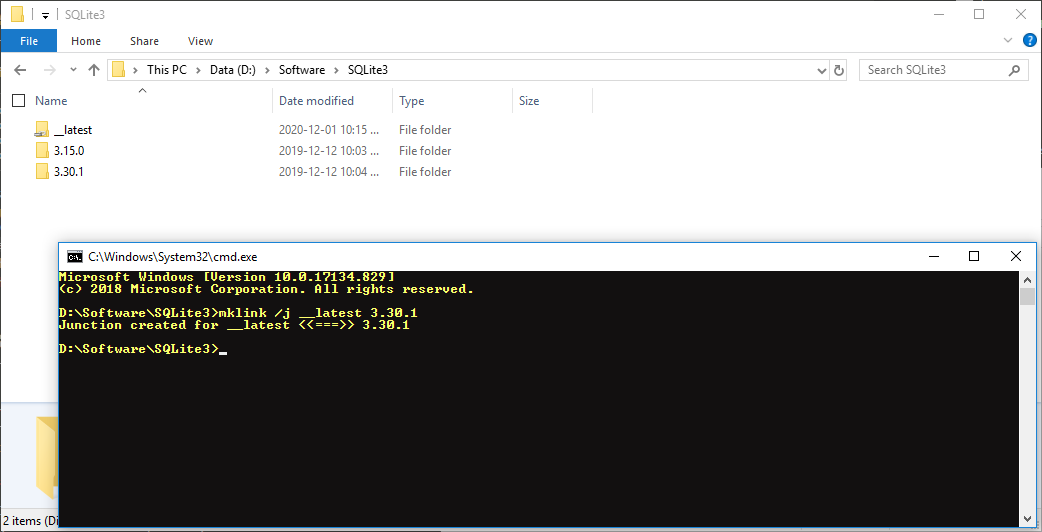
Task: Refresh the SQLite3 folder view
Action: 839,70
